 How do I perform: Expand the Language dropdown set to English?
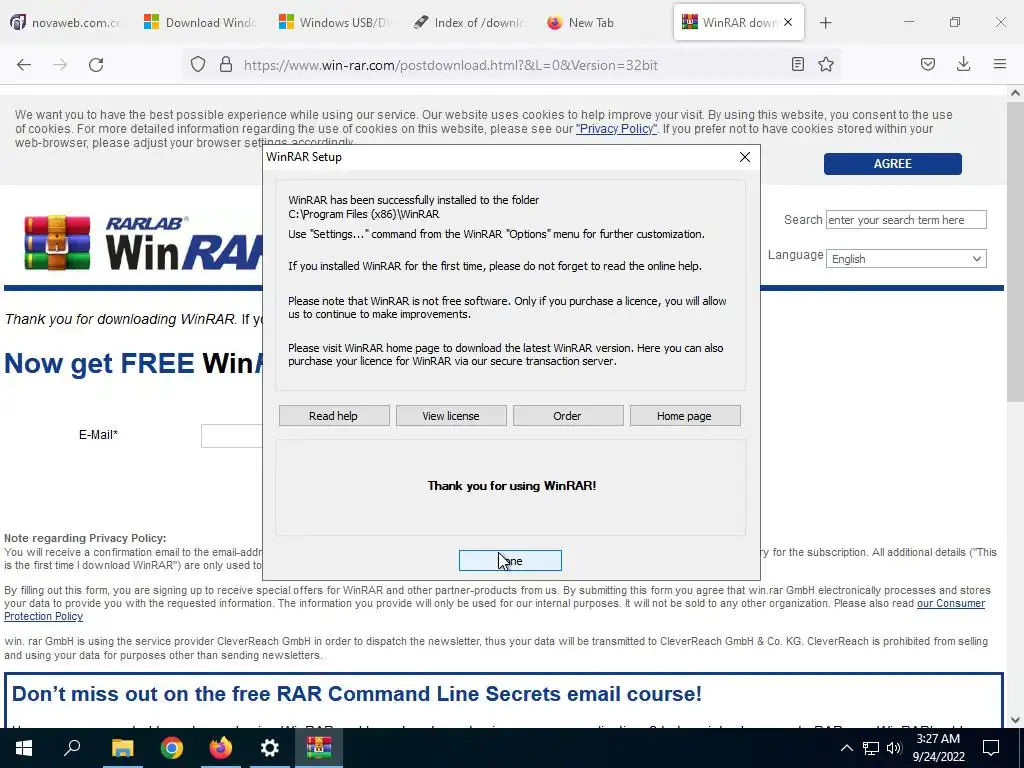[906, 259]
